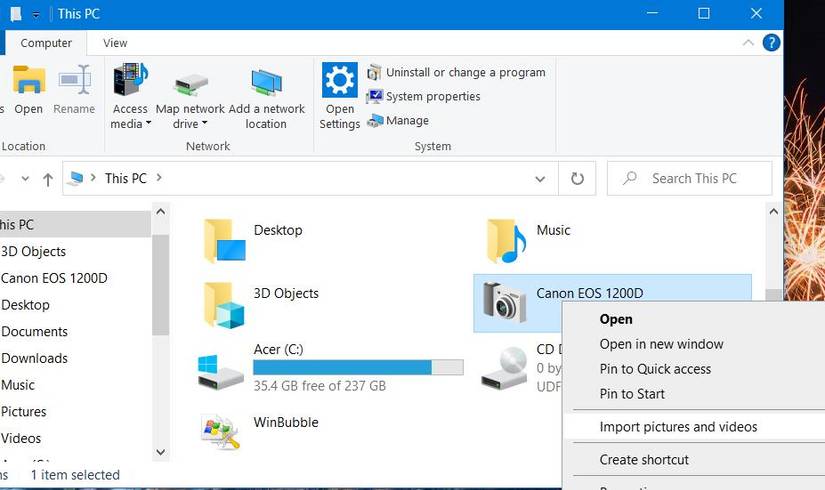
Task: Choose Open in new window
Action: (x=661, y=344)
